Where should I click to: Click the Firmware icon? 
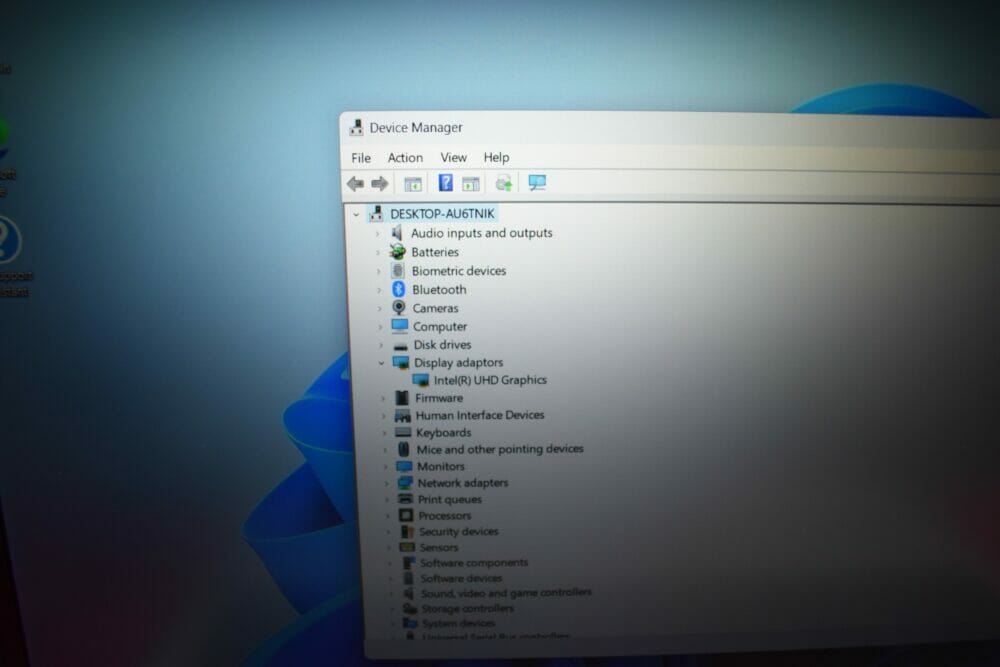tap(402, 398)
